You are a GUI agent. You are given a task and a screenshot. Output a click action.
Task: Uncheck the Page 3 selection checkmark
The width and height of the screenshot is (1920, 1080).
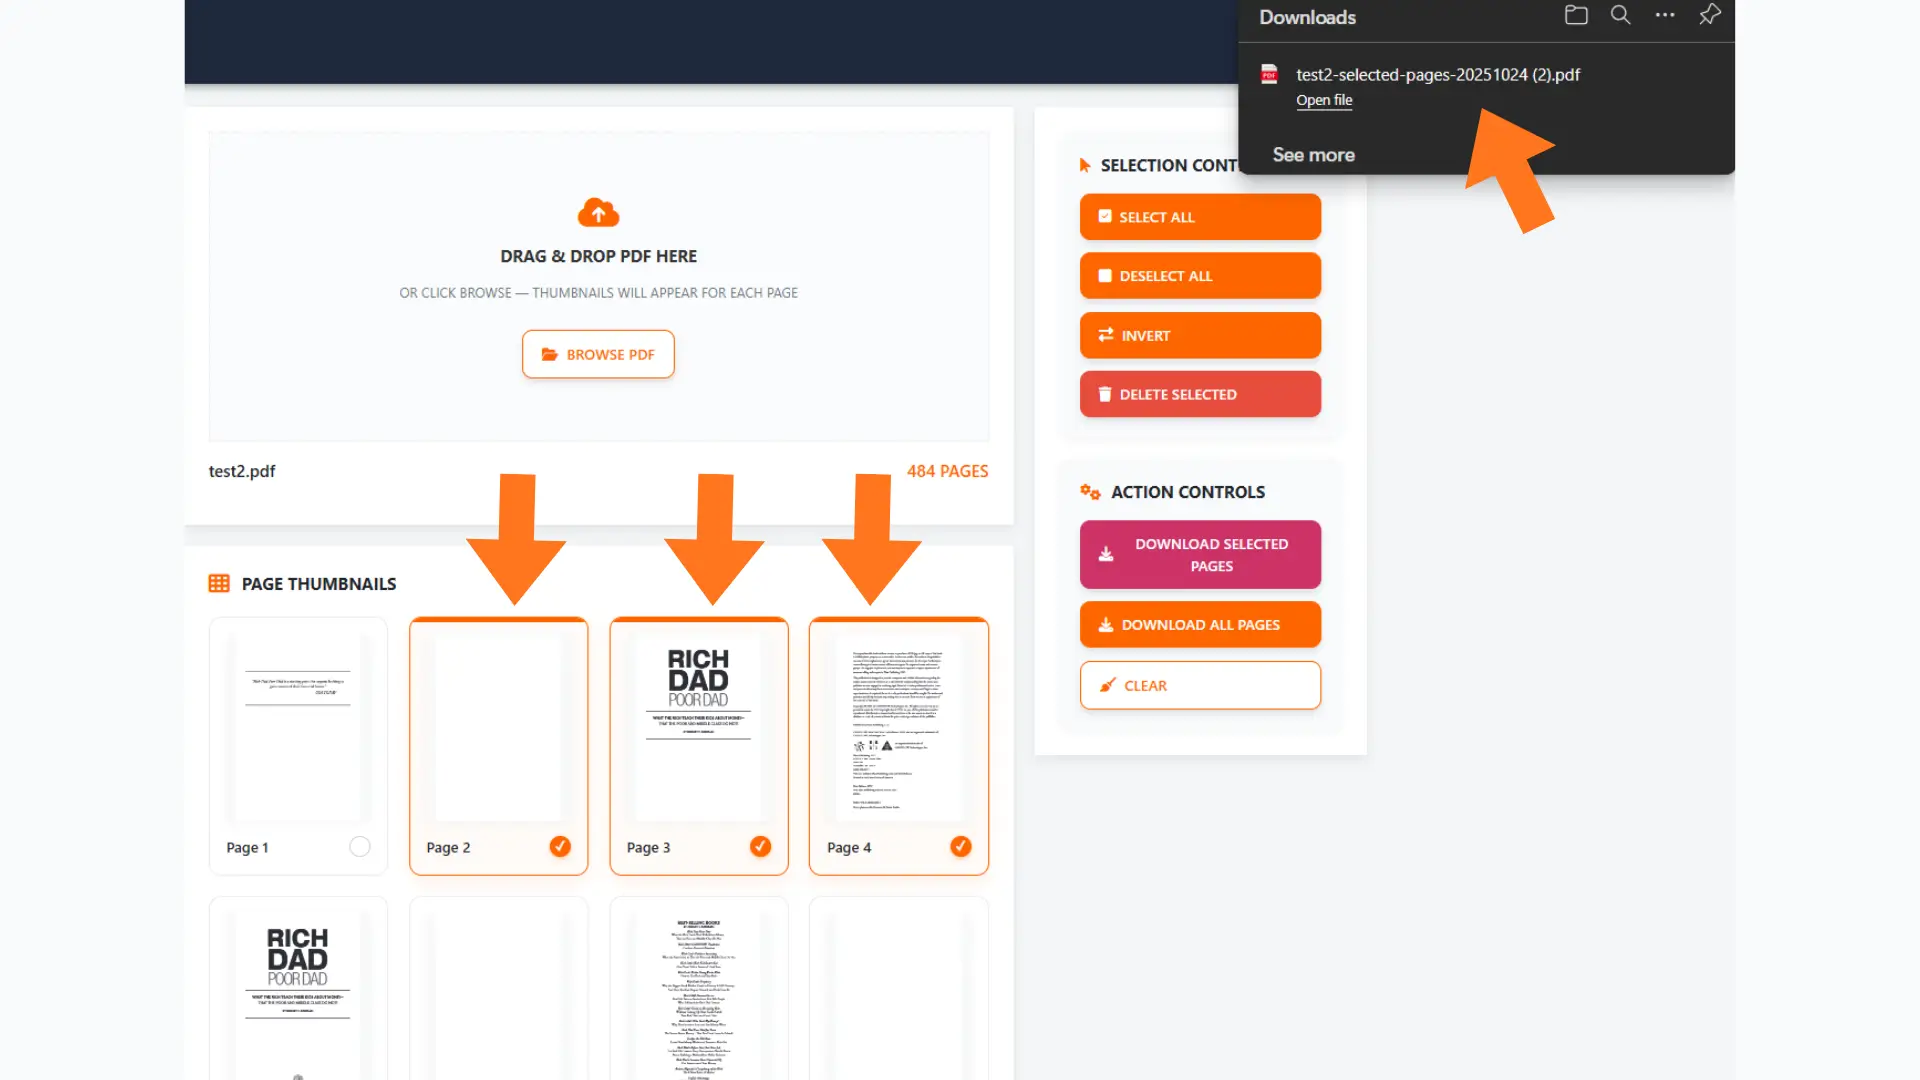(760, 847)
